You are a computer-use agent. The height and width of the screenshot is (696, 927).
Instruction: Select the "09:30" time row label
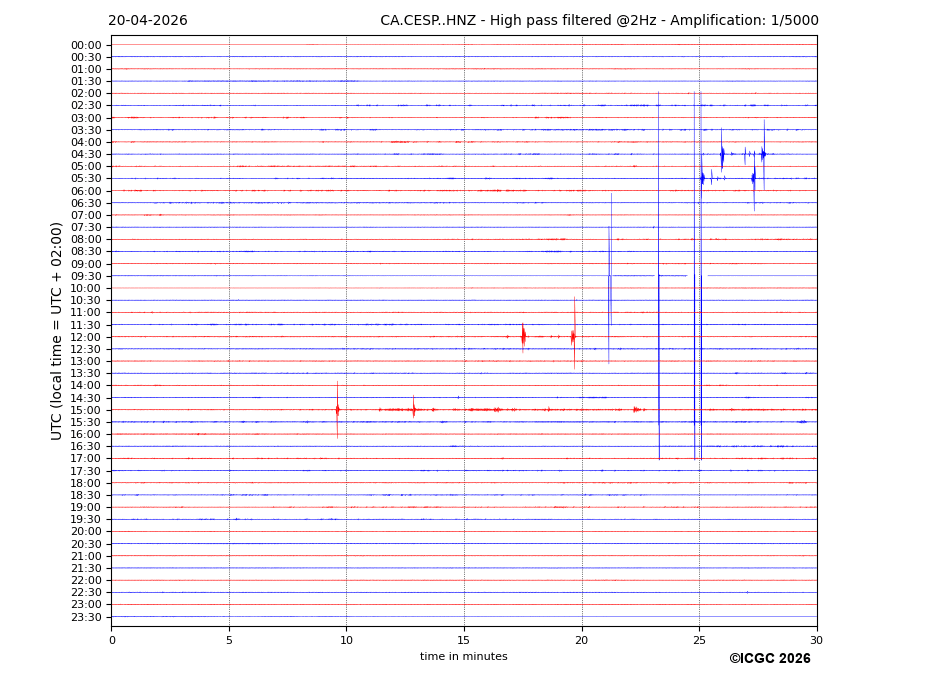click(x=86, y=276)
